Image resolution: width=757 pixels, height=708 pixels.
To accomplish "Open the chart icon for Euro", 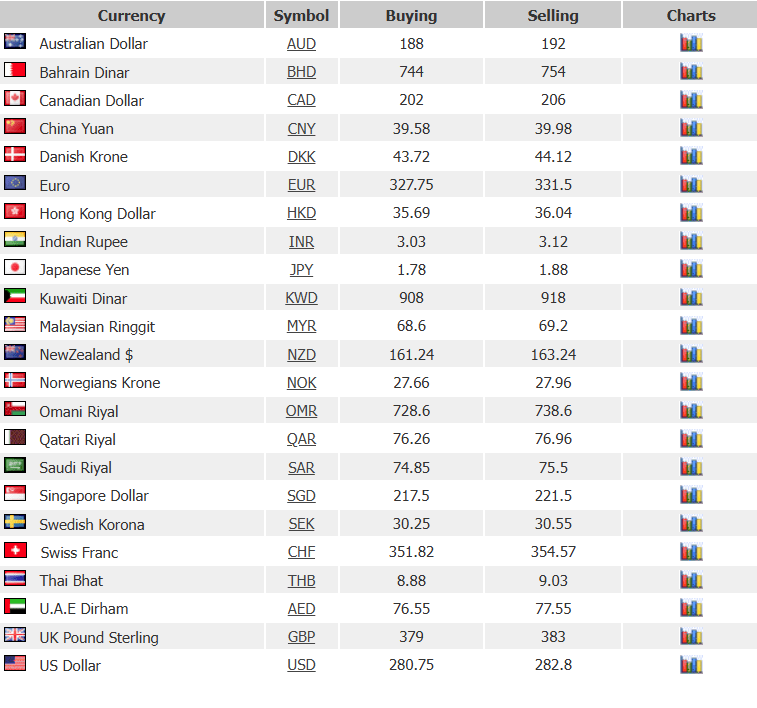I will tap(691, 184).
